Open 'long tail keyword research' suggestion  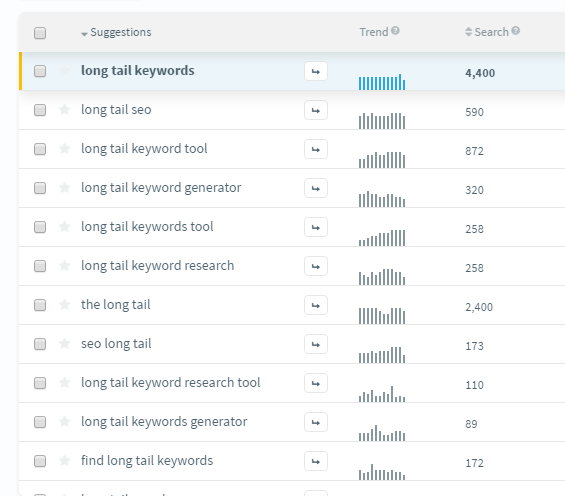pos(157,265)
